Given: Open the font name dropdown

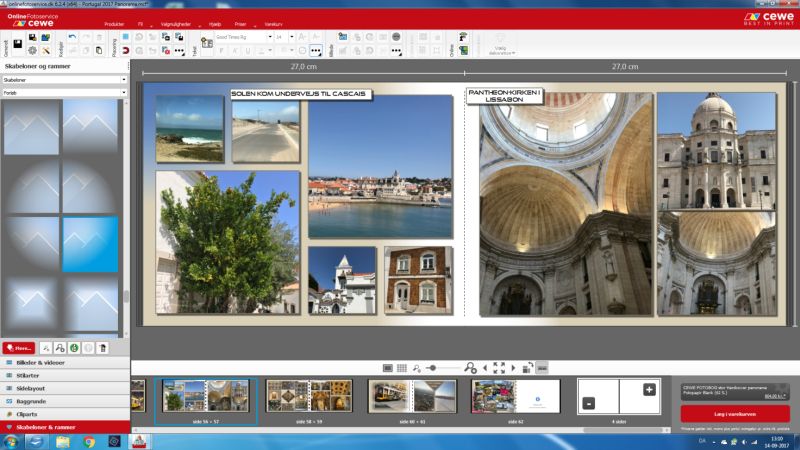Looking at the screenshot, I should [x=244, y=37].
